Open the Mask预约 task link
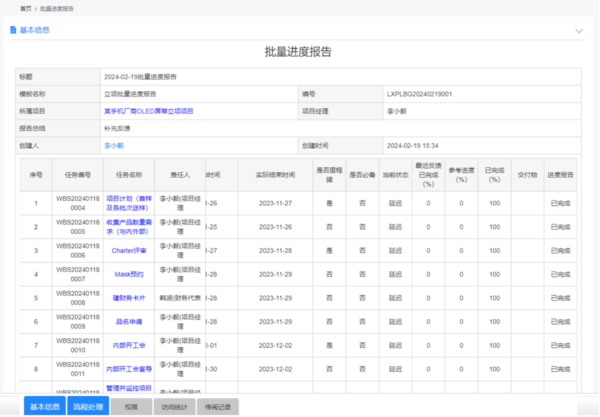Image resolution: width=600 pixels, height=417 pixels. coord(128,274)
